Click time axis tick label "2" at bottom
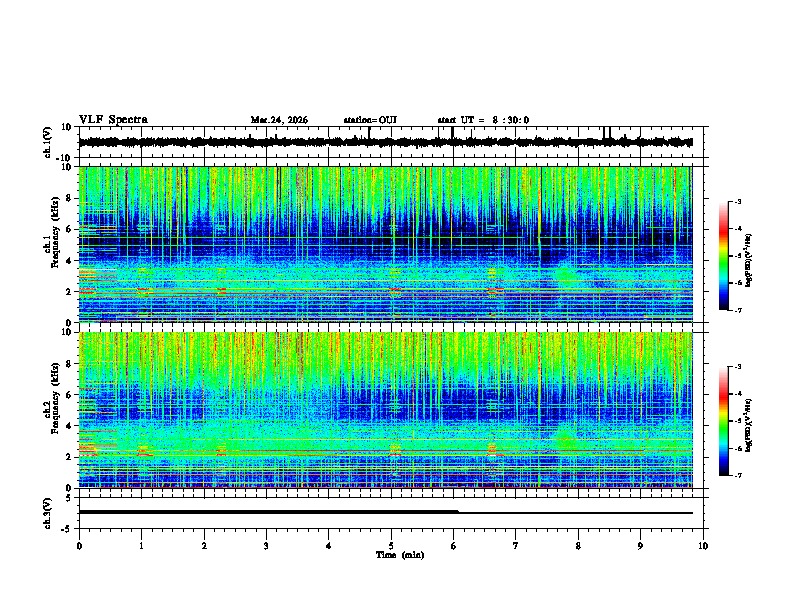792x612 pixels. point(204,546)
